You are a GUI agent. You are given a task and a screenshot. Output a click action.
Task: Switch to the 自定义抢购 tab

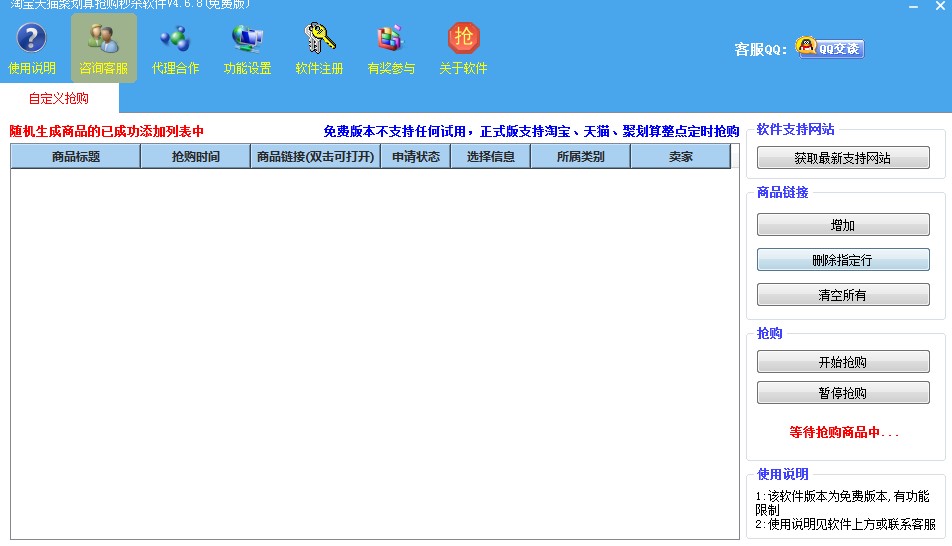click(59, 98)
